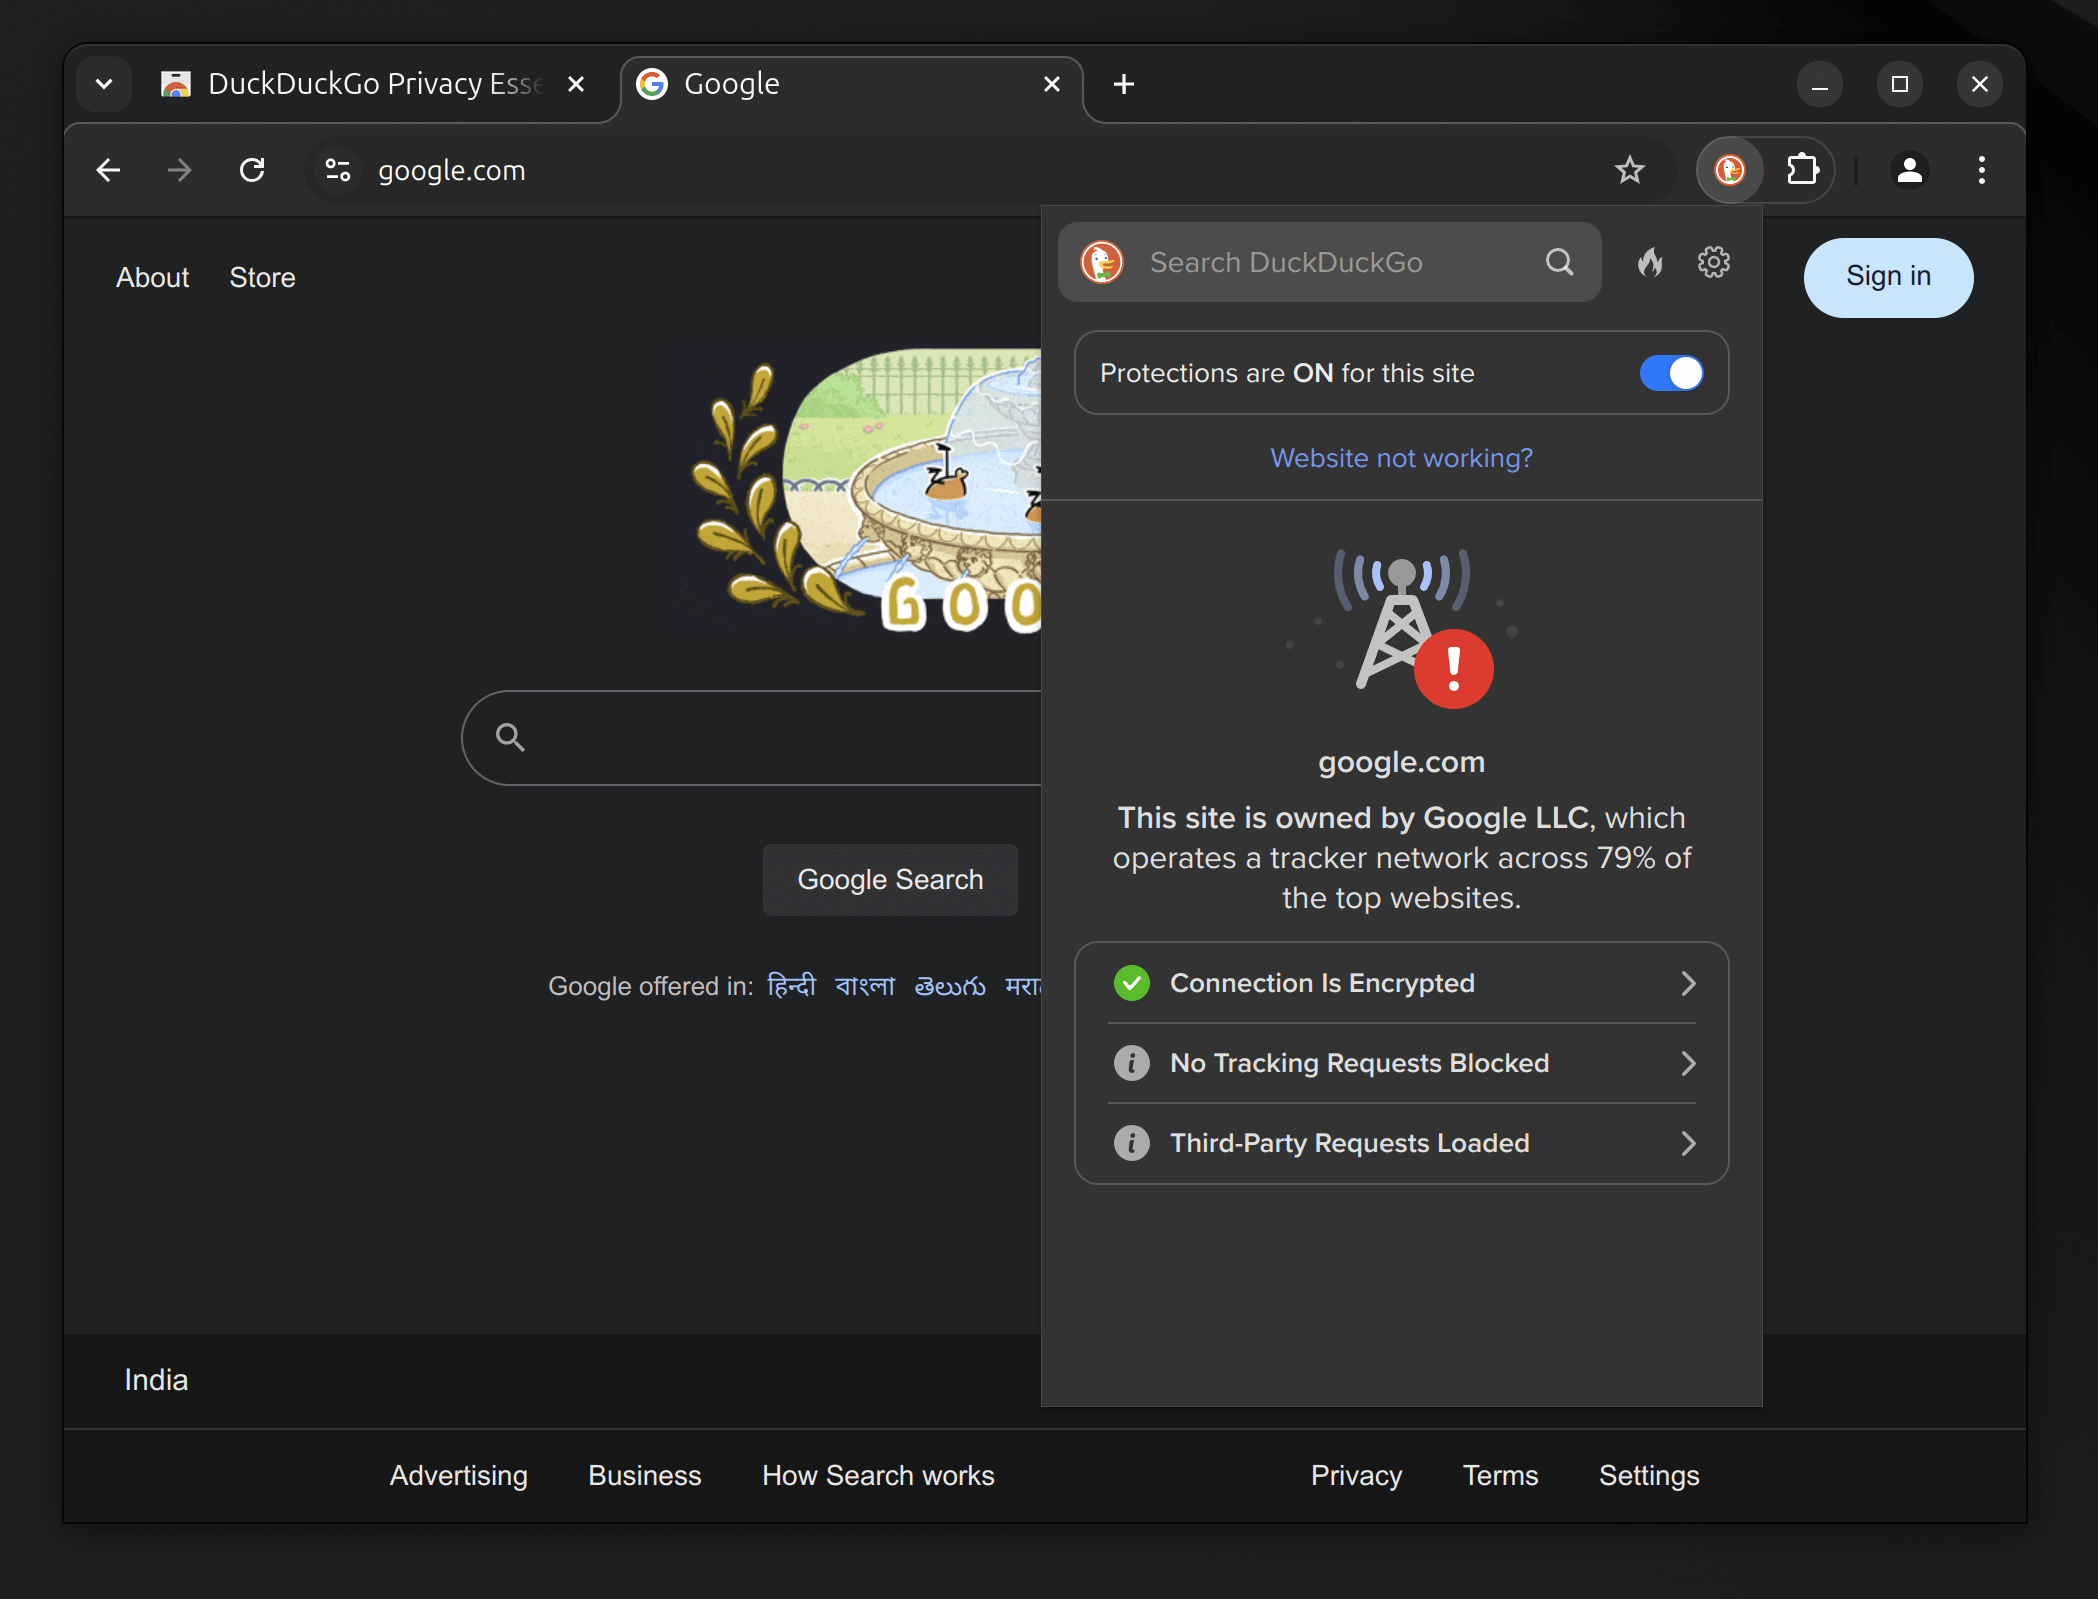Click the Chrome profile avatar icon
The height and width of the screenshot is (1599, 2098).
click(x=1907, y=170)
